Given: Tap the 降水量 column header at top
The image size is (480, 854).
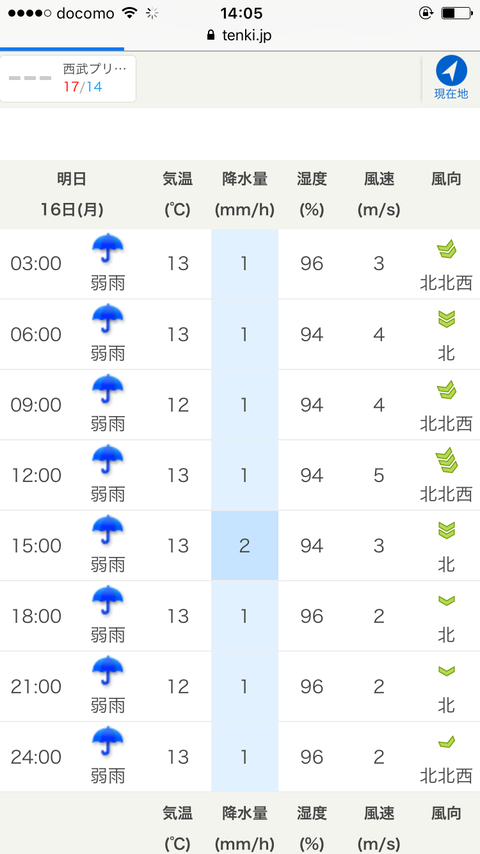Looking at the screenshot, I should tap(245, 194).
